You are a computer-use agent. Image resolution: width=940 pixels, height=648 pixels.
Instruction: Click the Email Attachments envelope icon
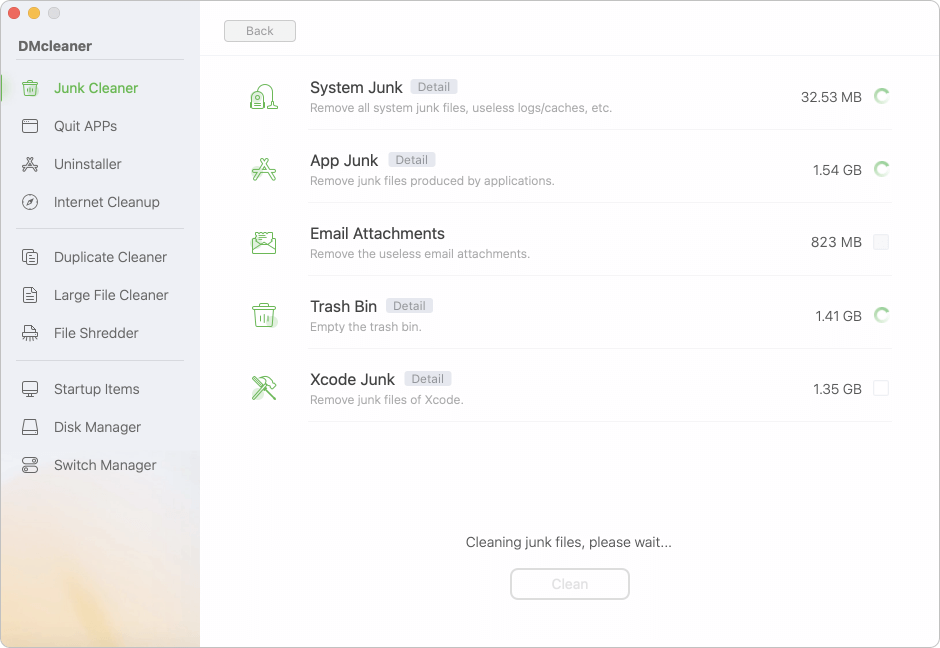click(x=264, y=243)
